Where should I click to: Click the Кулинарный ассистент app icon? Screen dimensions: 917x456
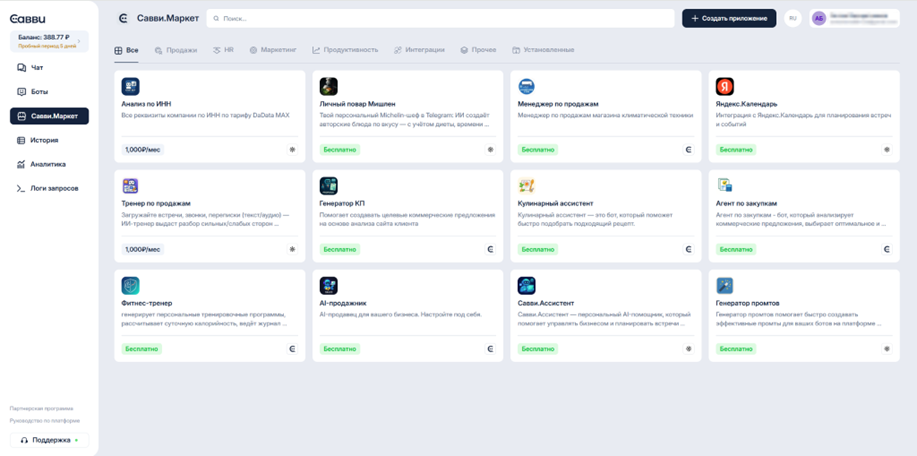[526, 186]
